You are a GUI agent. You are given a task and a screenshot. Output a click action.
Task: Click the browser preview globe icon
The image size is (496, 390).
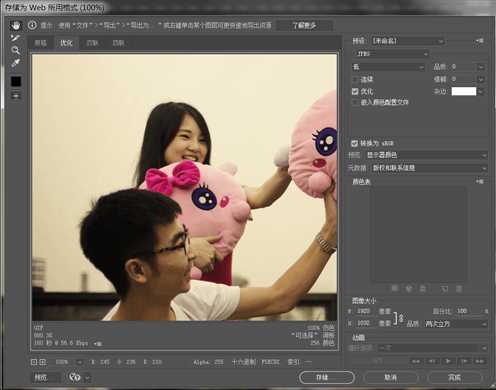point(75,377)
